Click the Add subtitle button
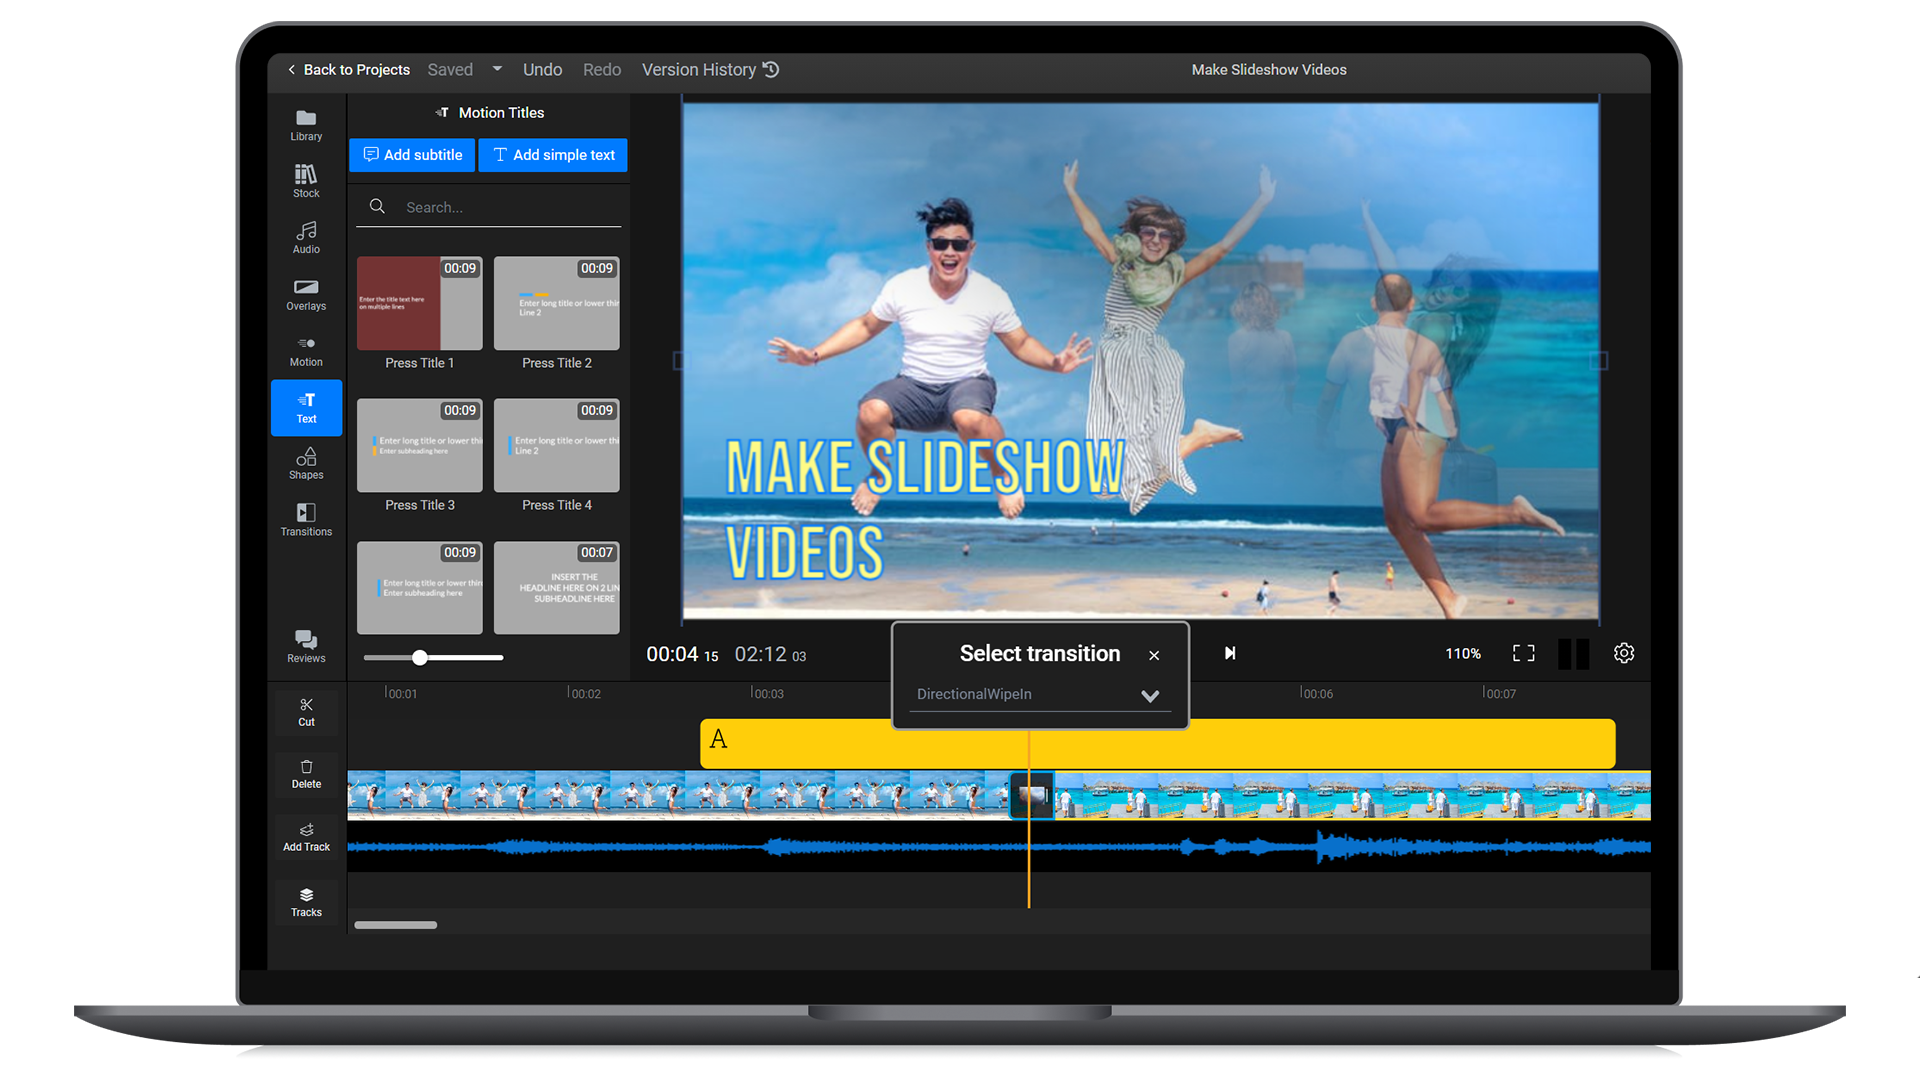1920x1080 pixels. click(412, 155)
